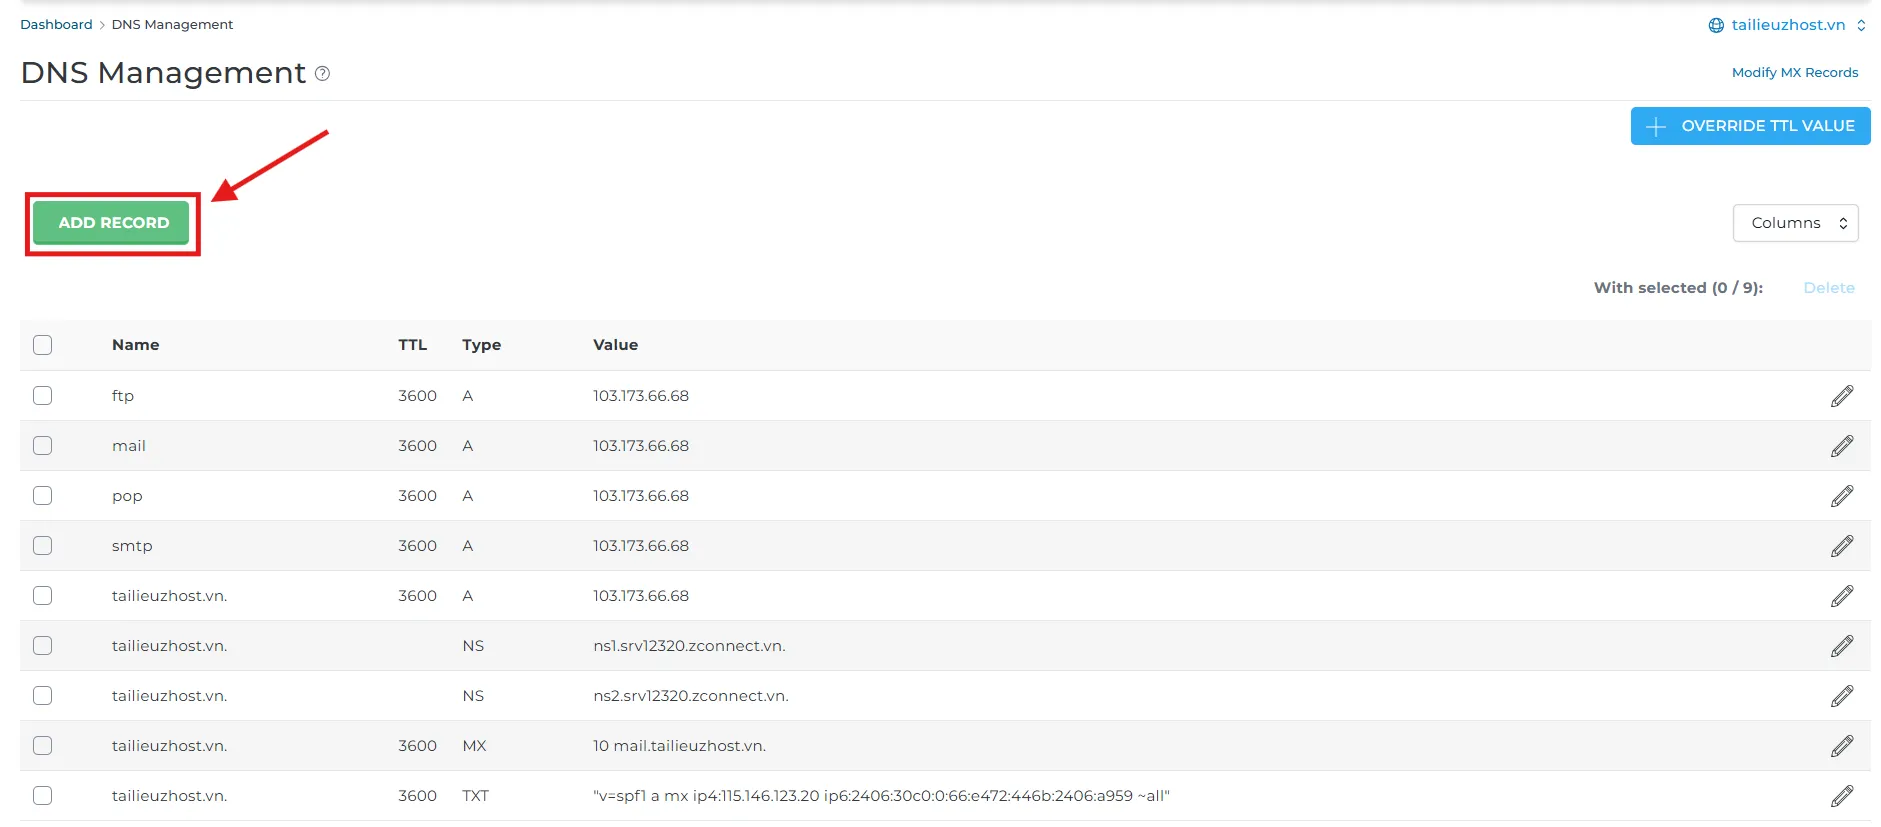Tick the MX record checkbox
Image resolution: width=1881 pixels, height=827 pixels.
tap(42, 746)
